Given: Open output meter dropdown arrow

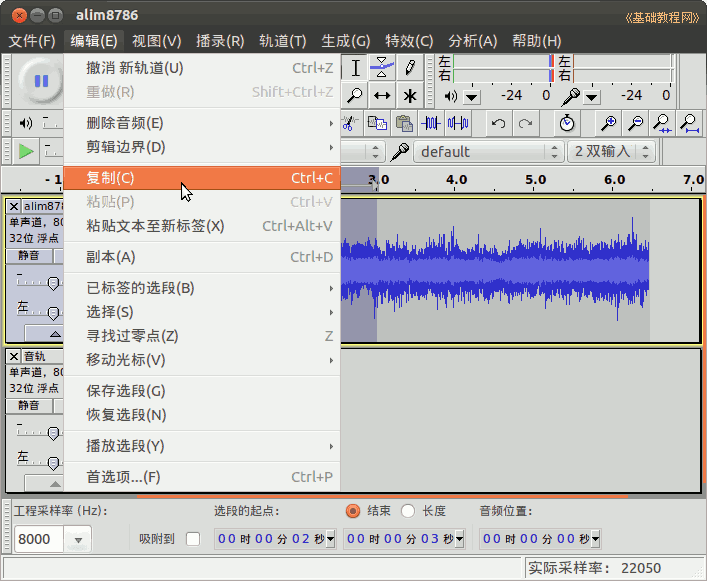Looking at the screenshot, I should 472,97.
